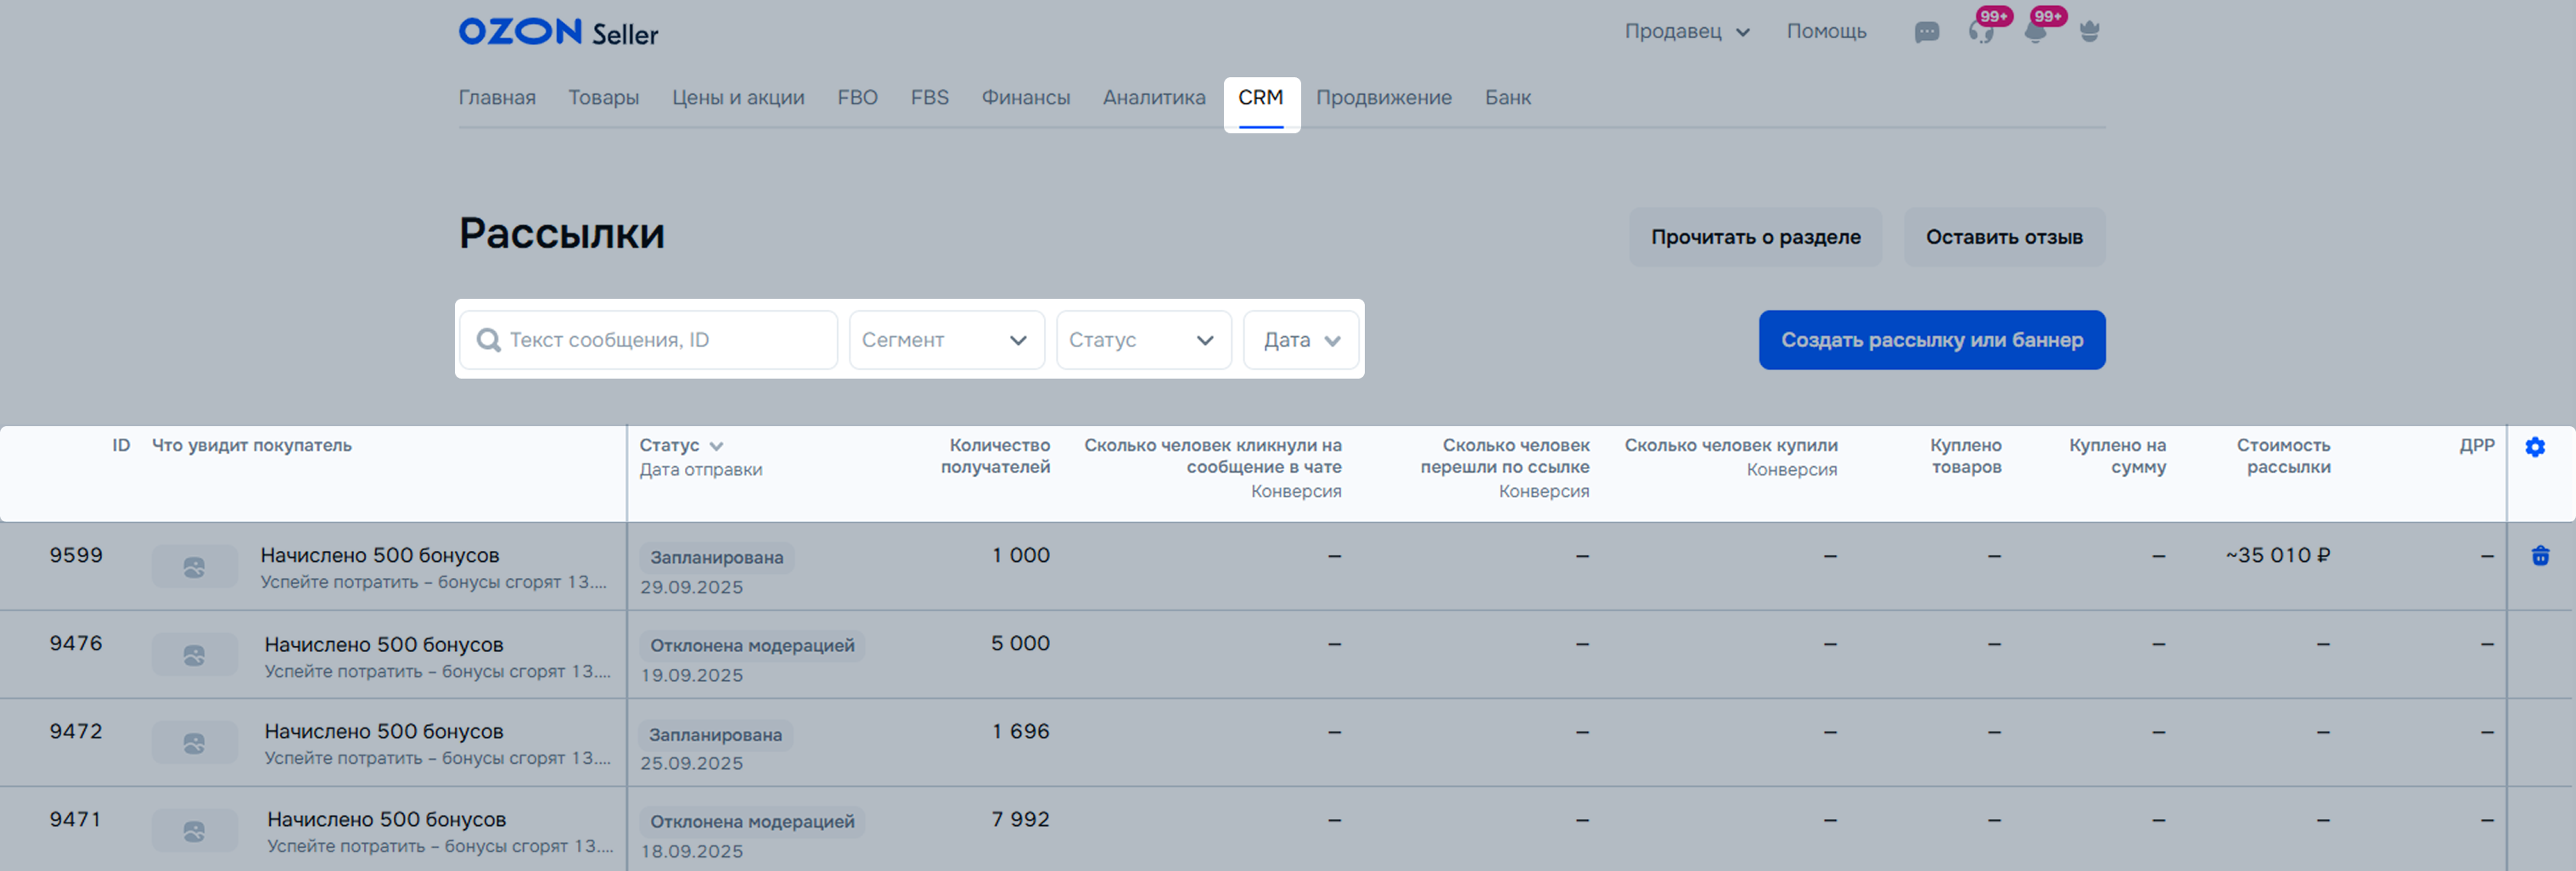Expand the Сегмент filter dropdown
The width and height of the screenshot is (2576, 871).
click(x=946, y=340)
